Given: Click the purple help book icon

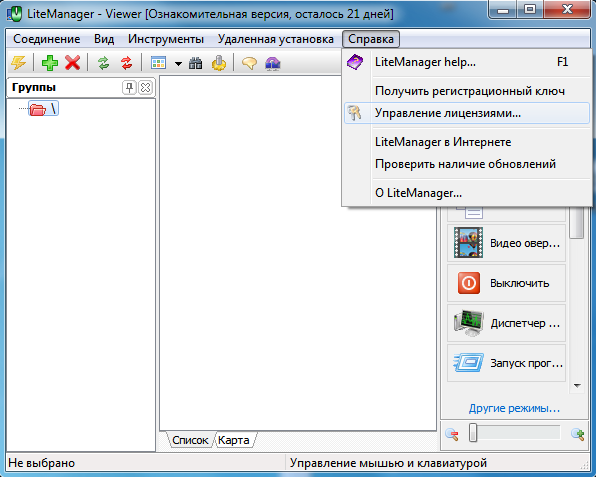Looking at the screenshot, I should pos(355,62).
